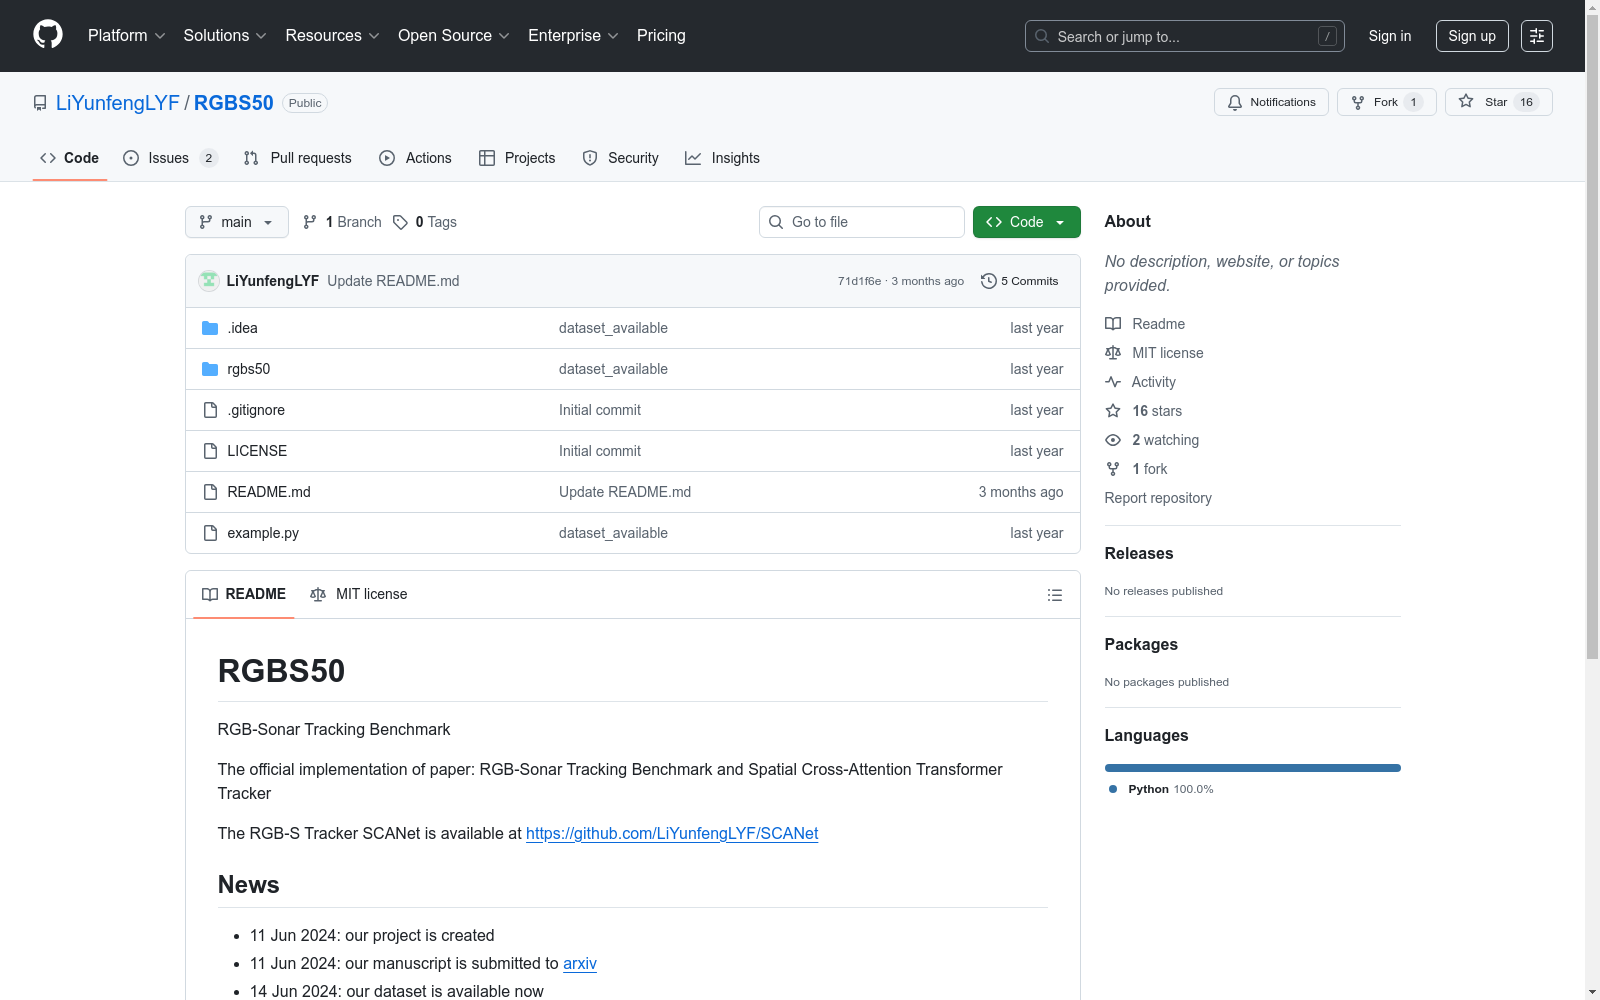Focus the Search or jump to field

[x=1185, y=36]
